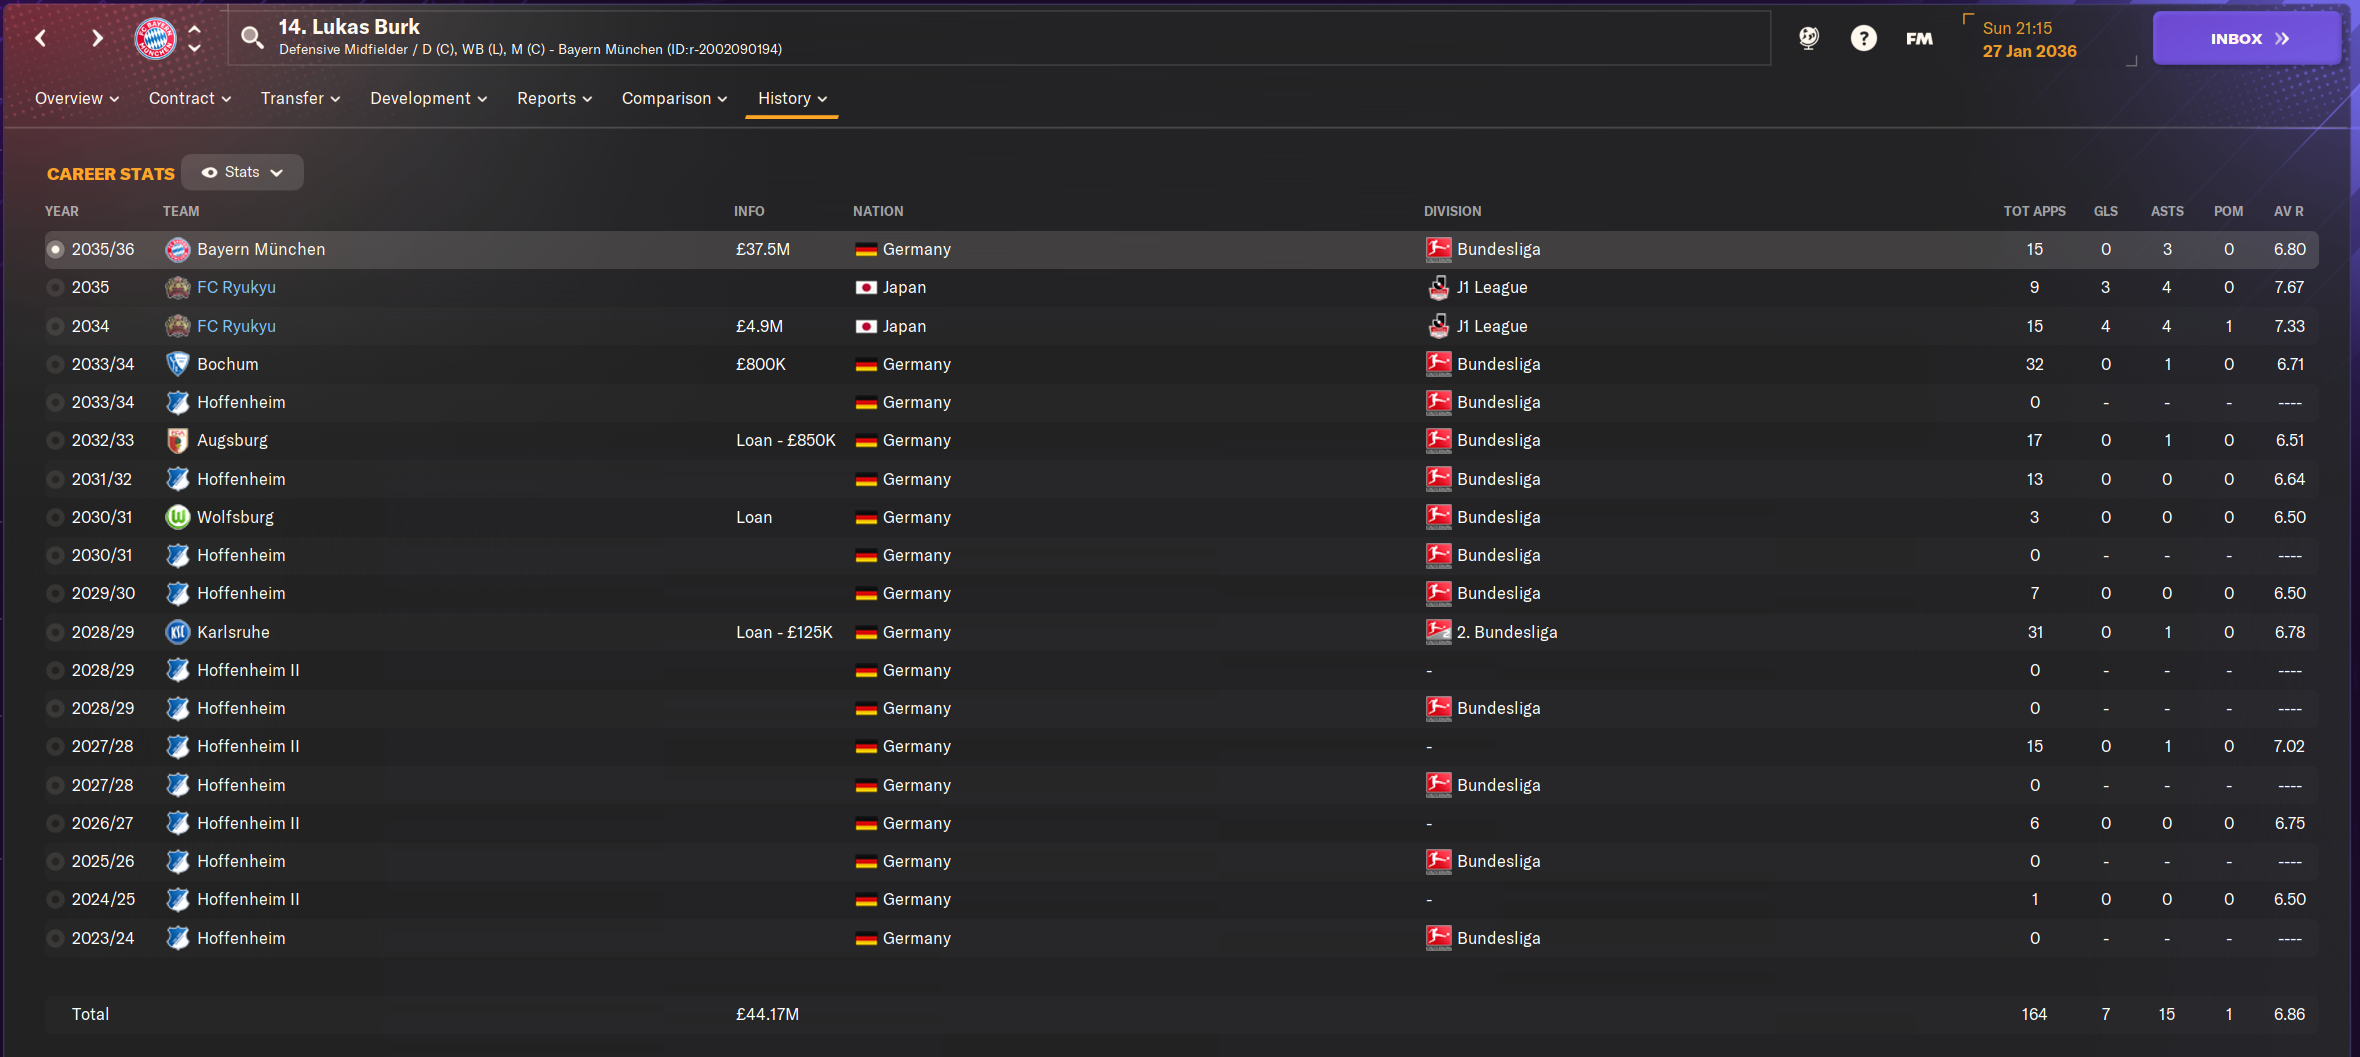The image size is (2360, 1057).
Task: Expand the Development menu
Action: pos(428,98)
